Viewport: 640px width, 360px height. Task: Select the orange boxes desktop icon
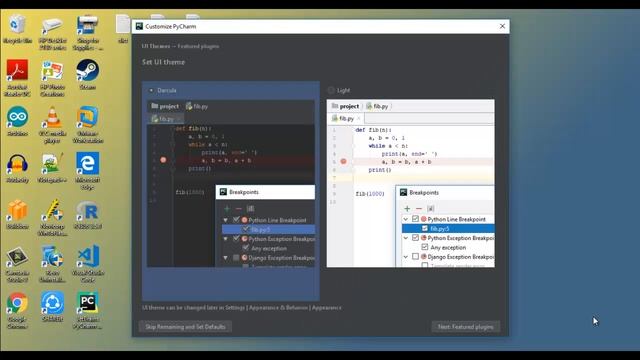(x=17, y=214)
